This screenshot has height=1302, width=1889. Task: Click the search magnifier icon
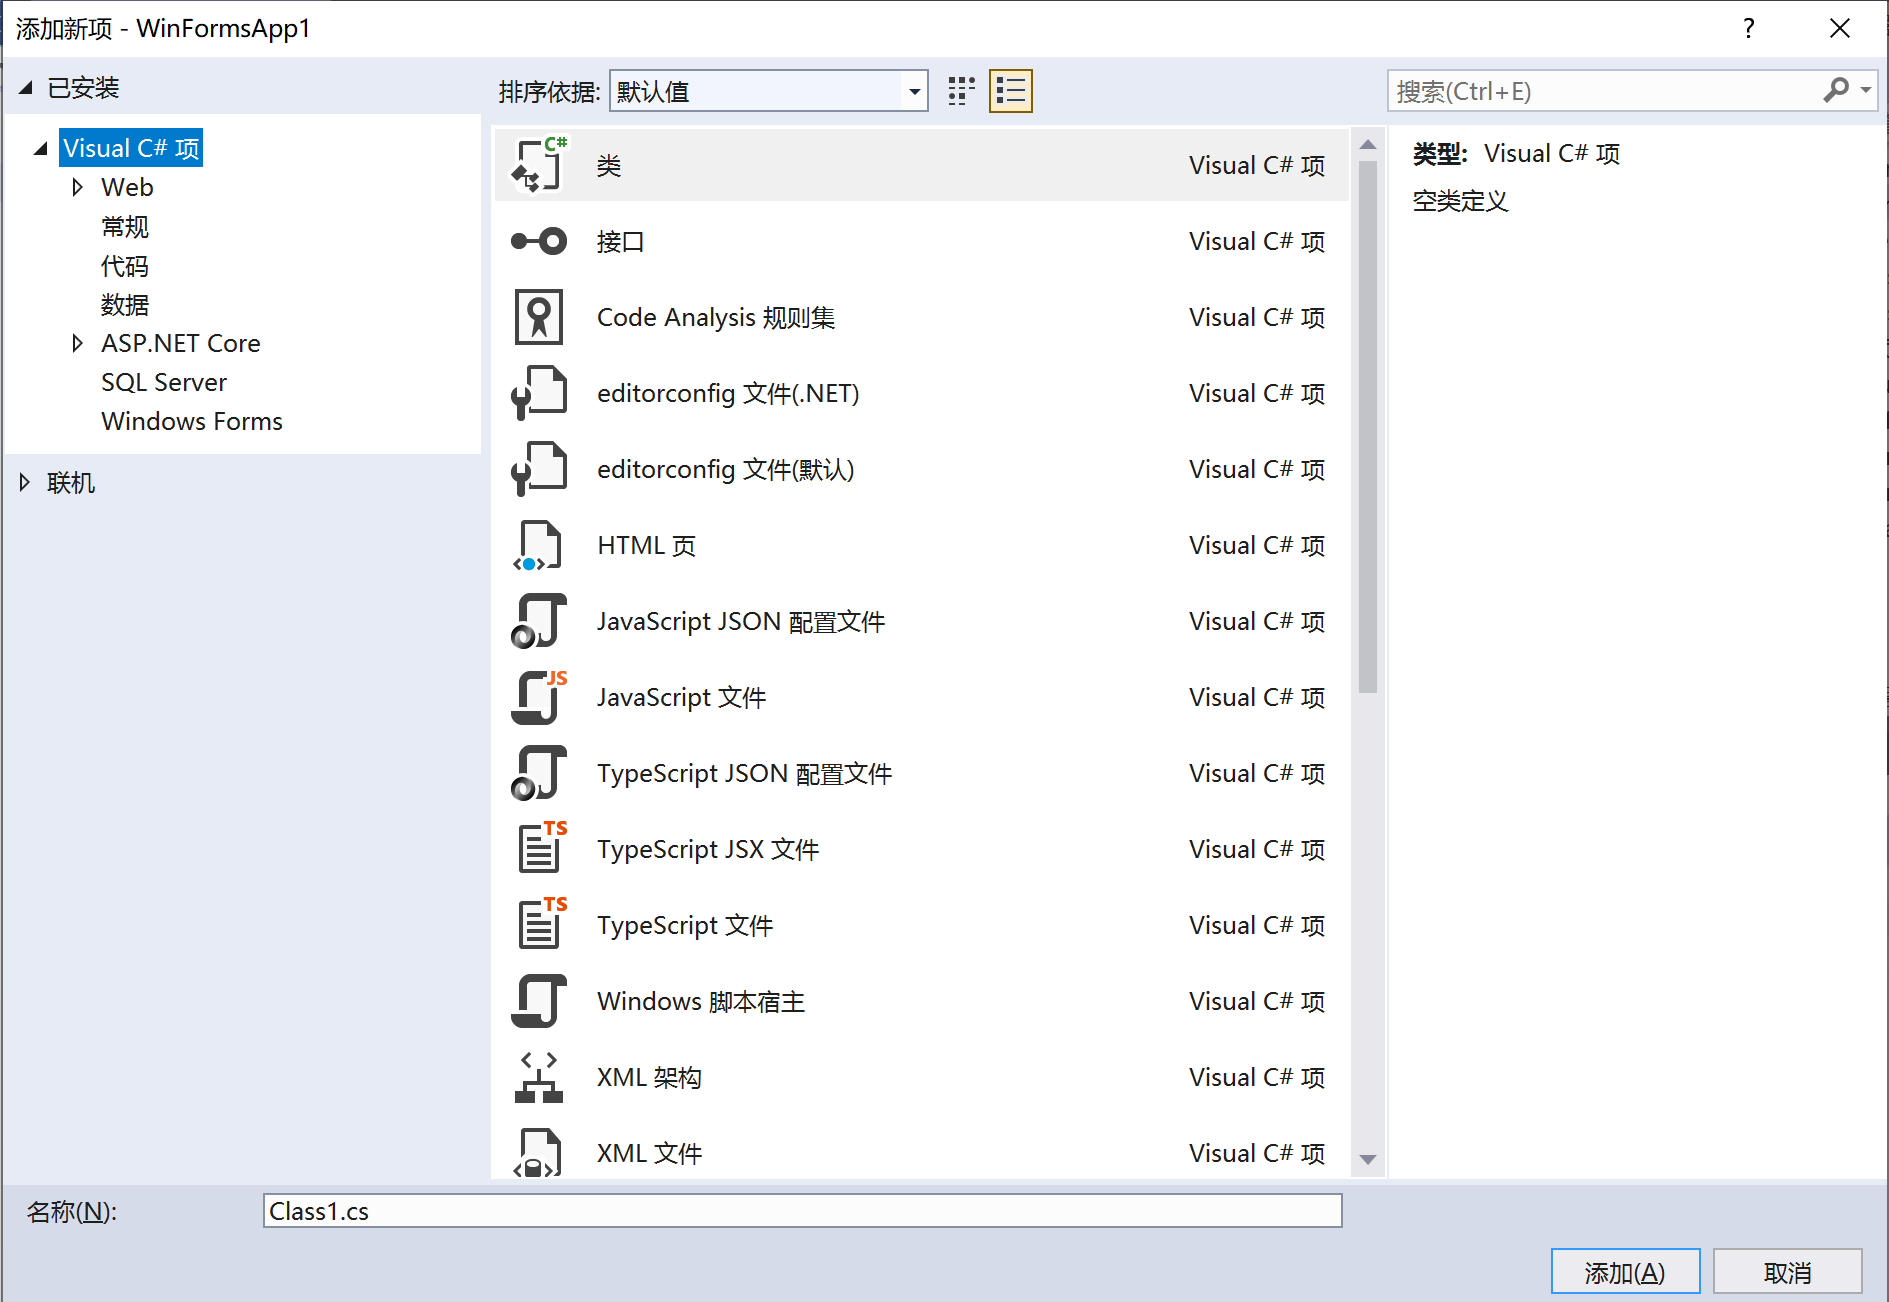pyautogui.click(x=1836, y=91)
